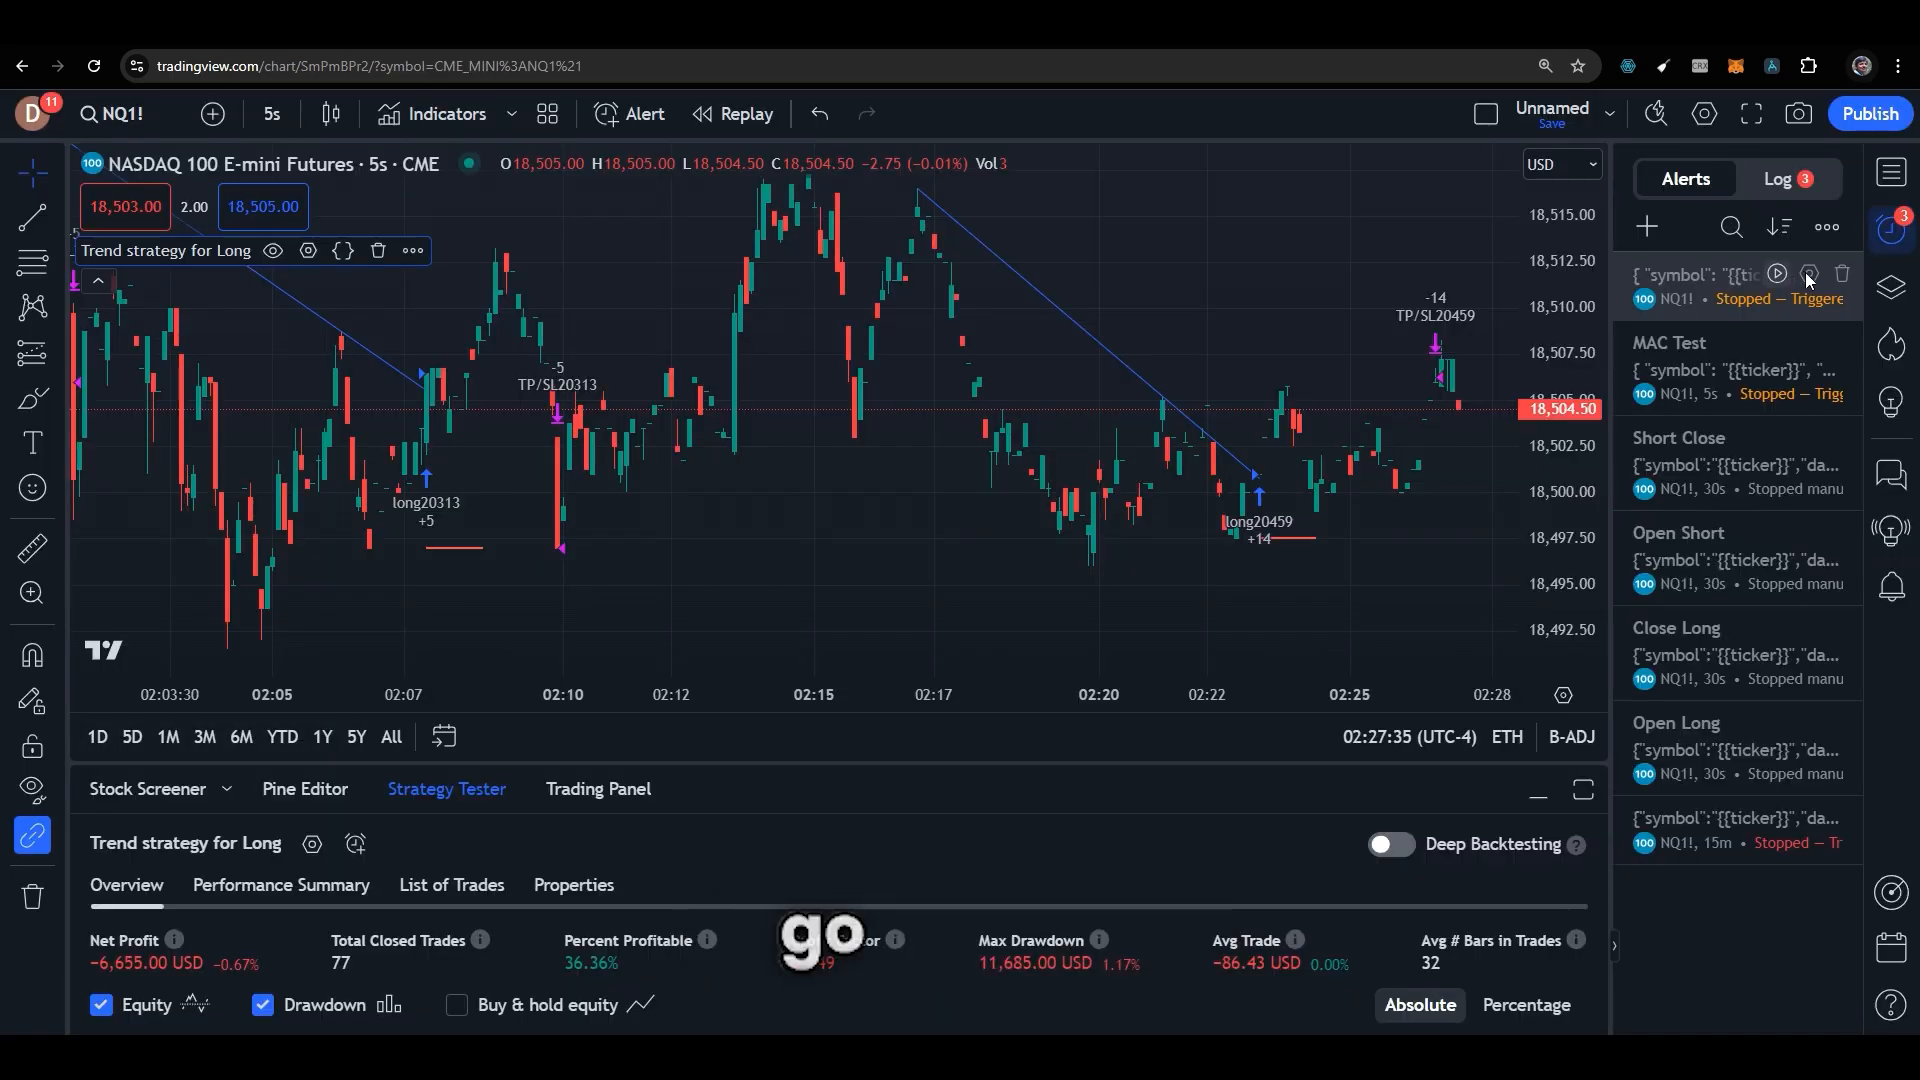Viewport: 1920px width, 1080px height.
Task: Select the MAC Test alert
Action: (x=1738, y=368)
